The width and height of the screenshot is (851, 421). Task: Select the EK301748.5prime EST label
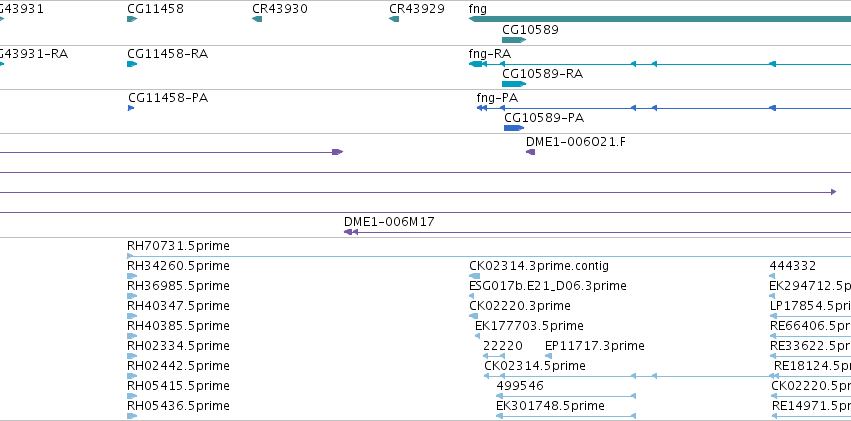[x=550, y=406]
